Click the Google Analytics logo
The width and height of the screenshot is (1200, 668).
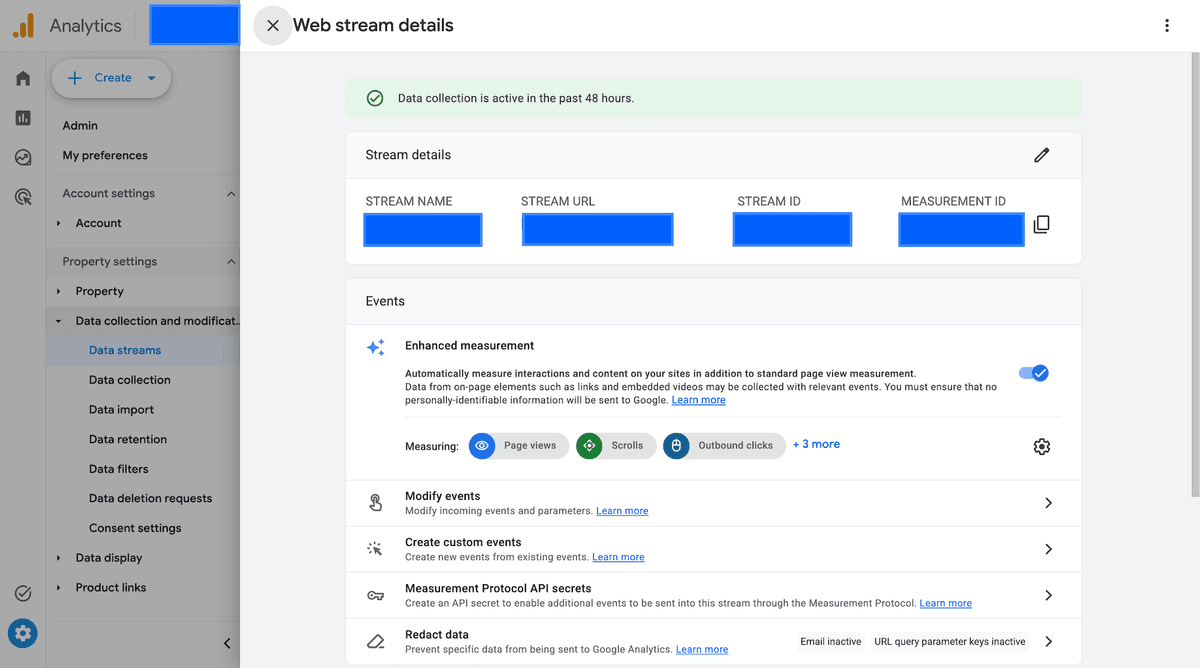(23, 26)
